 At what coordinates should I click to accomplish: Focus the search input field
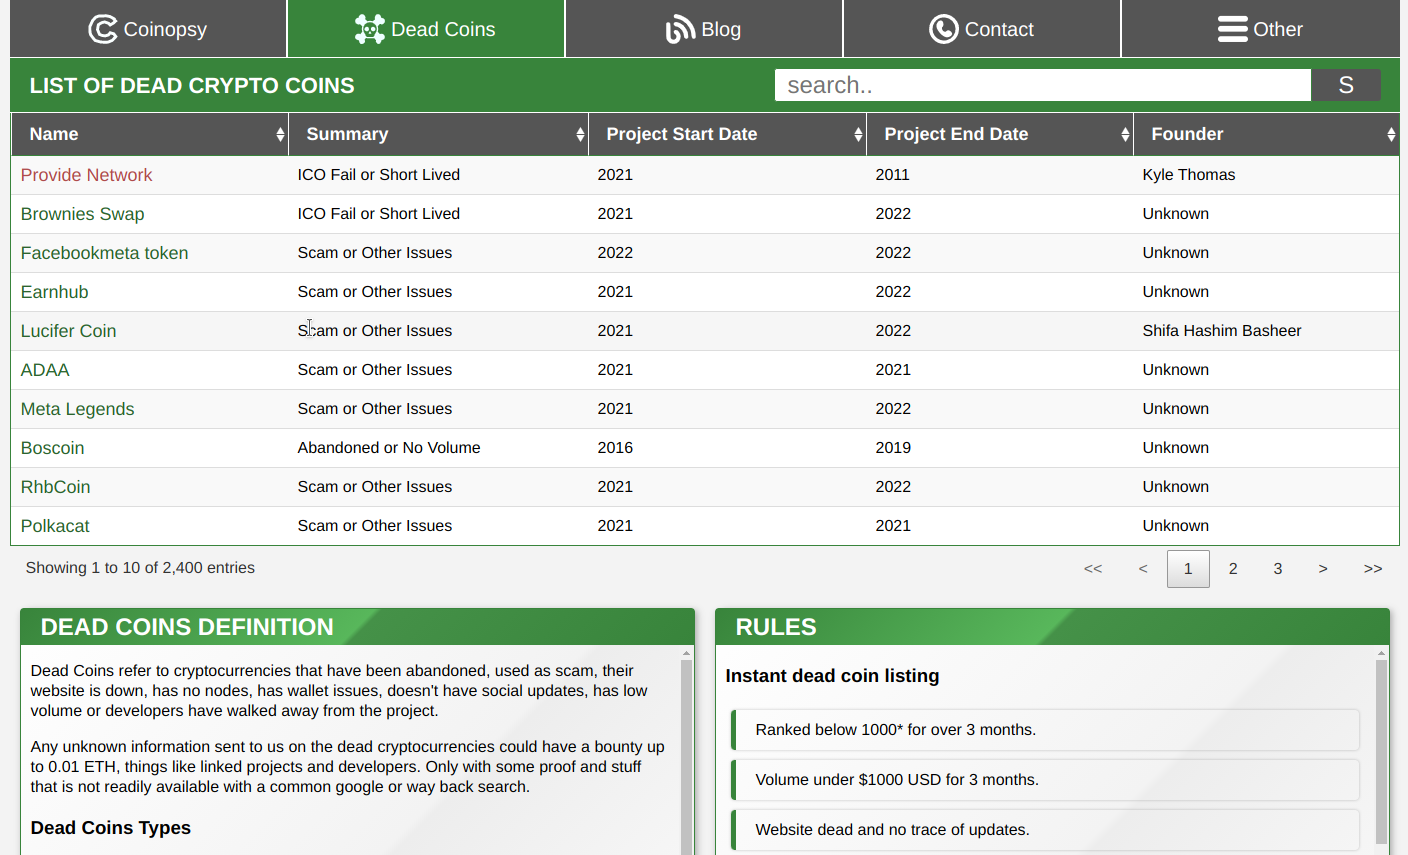tap(1043, 85)
